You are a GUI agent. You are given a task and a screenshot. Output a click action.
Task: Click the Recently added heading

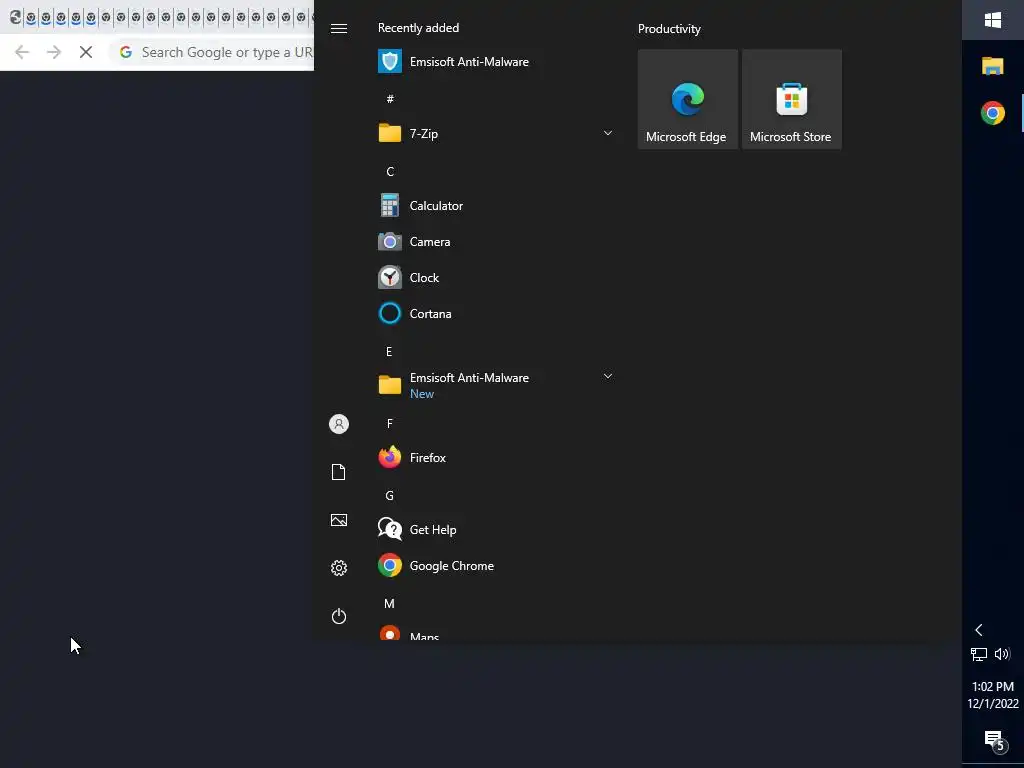pos(419,27)
